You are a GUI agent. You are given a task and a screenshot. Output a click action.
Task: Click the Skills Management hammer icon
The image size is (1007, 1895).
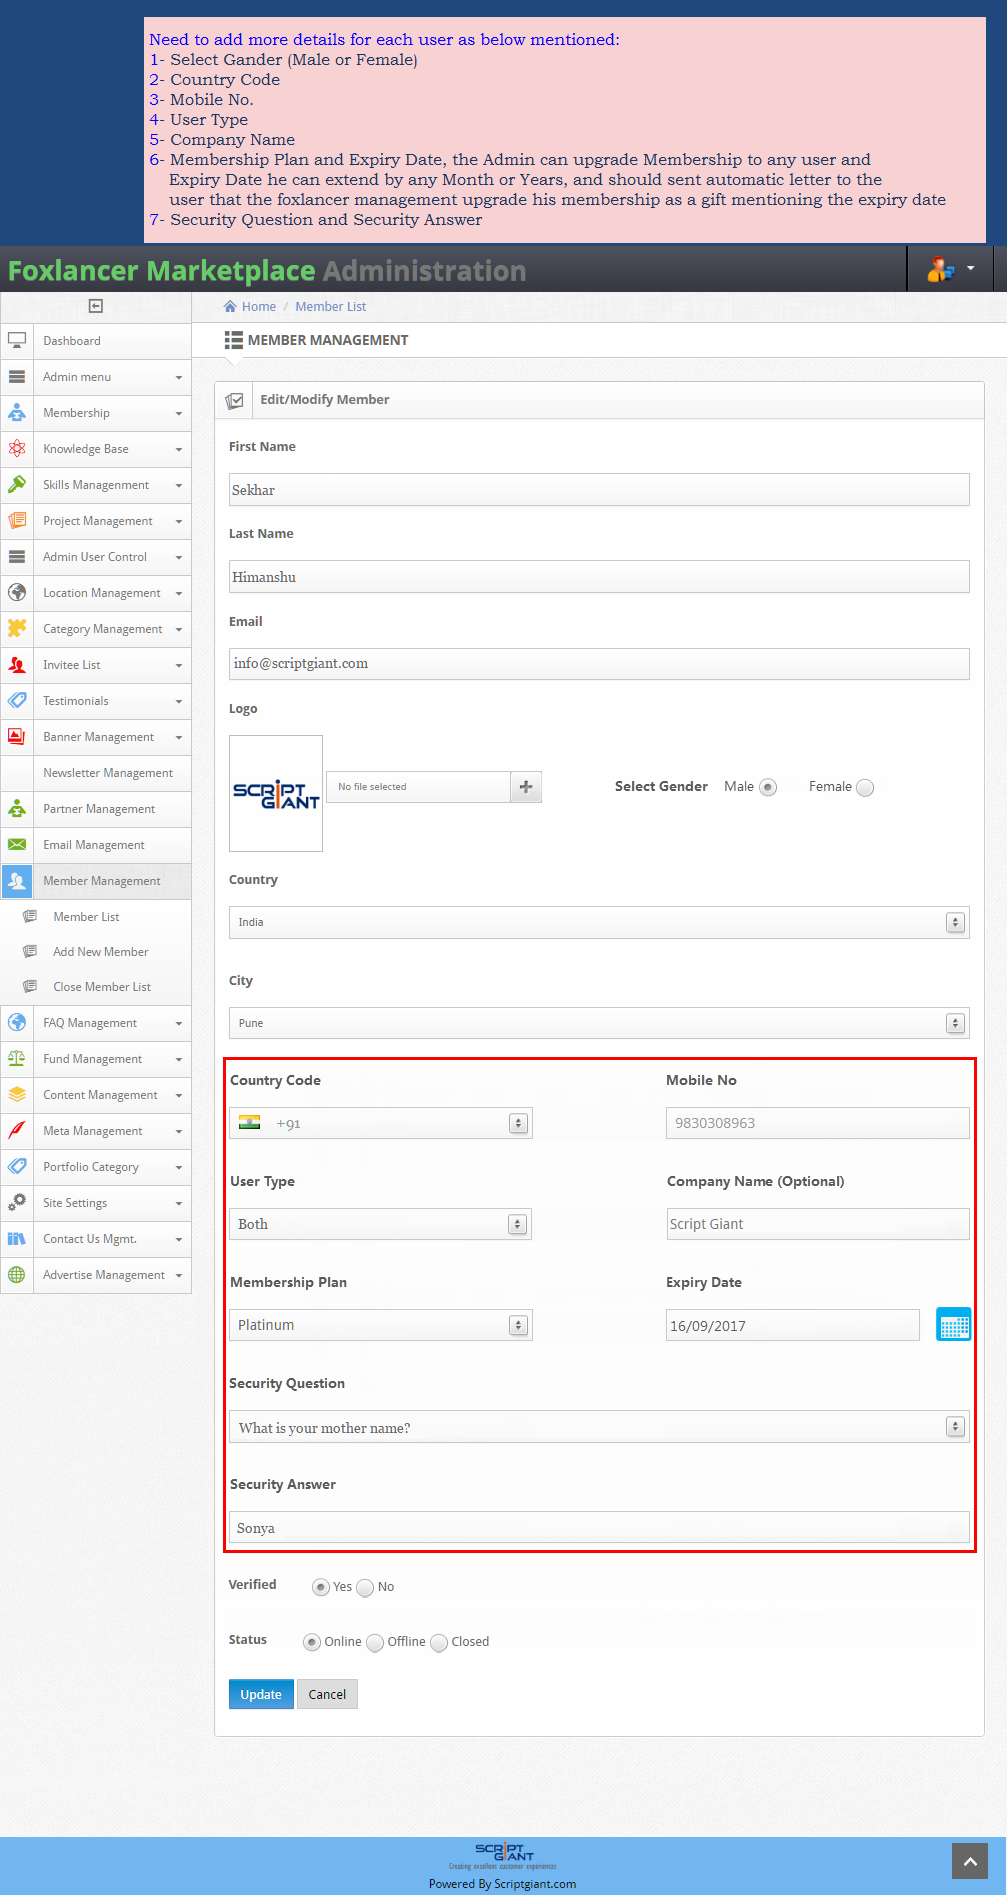(x=17, y=485)
